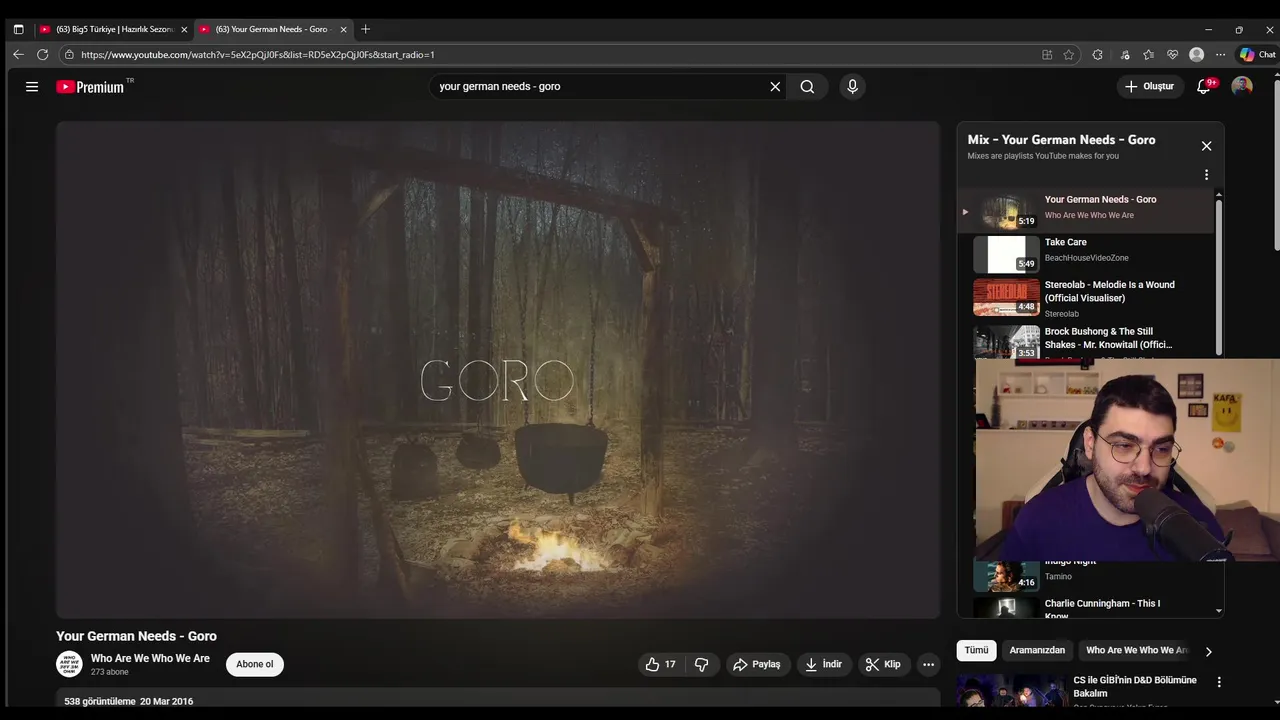Open Who Are We Who We Are channel name
This screenshot has height=720, width=1280.
(150, 658)
